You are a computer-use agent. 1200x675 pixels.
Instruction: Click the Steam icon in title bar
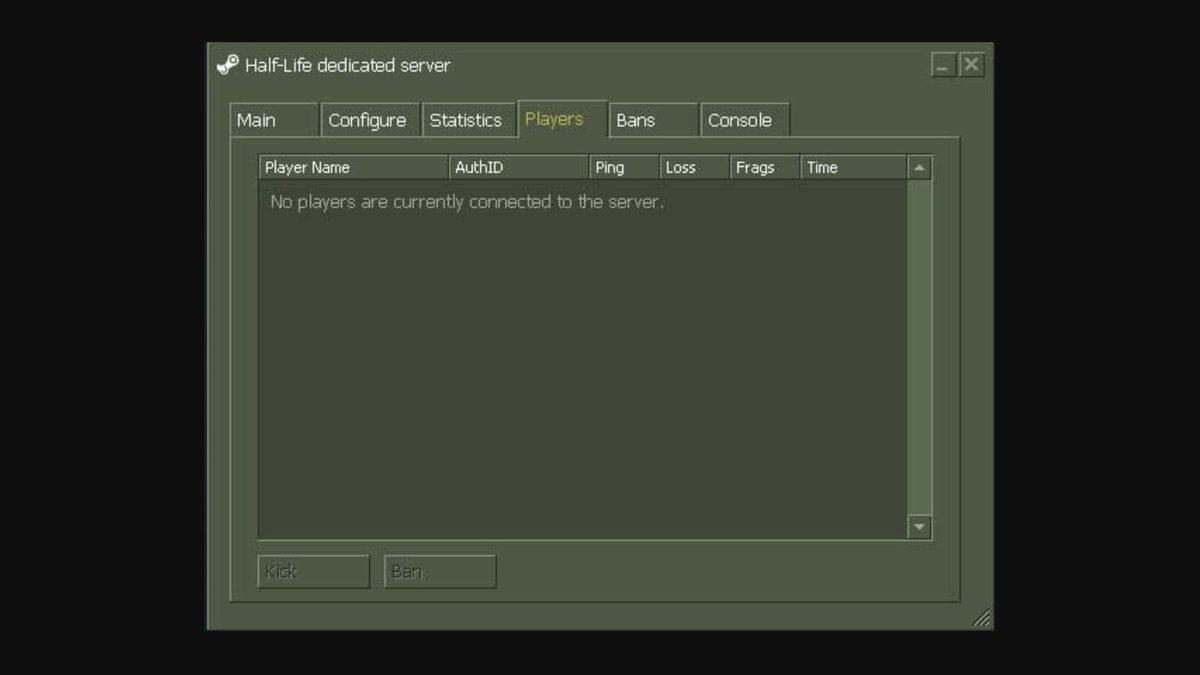(x=228, y=63)
